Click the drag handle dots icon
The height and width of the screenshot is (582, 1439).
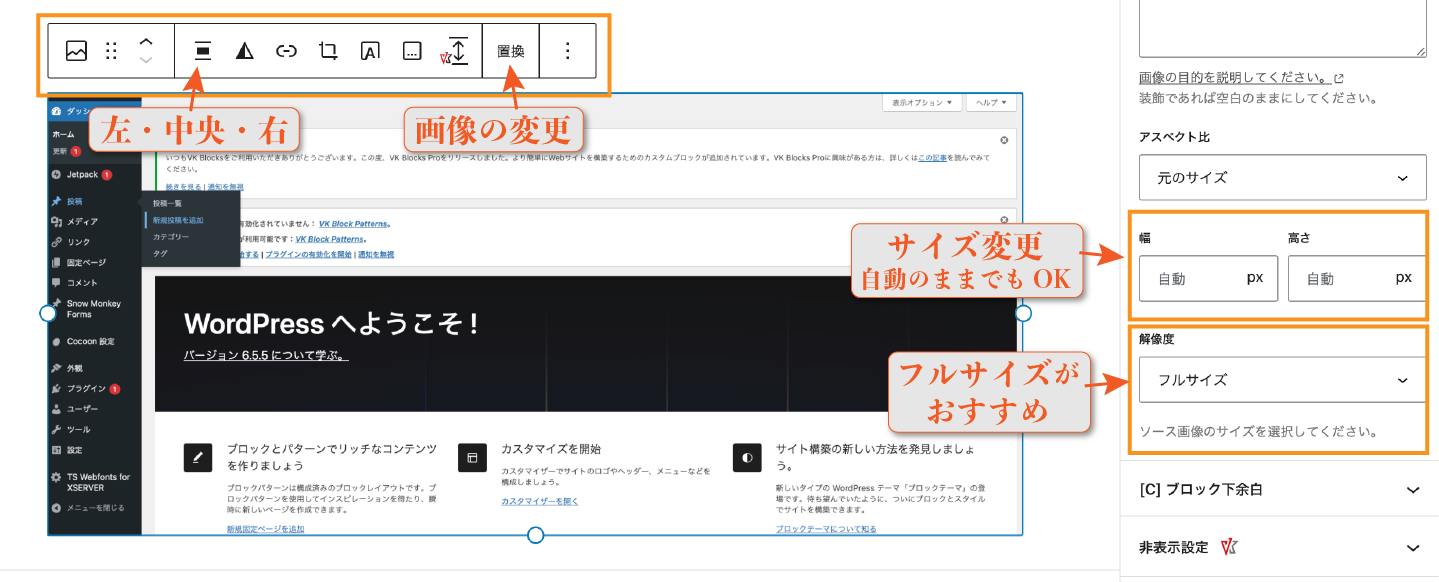click(x=112, y=51)
